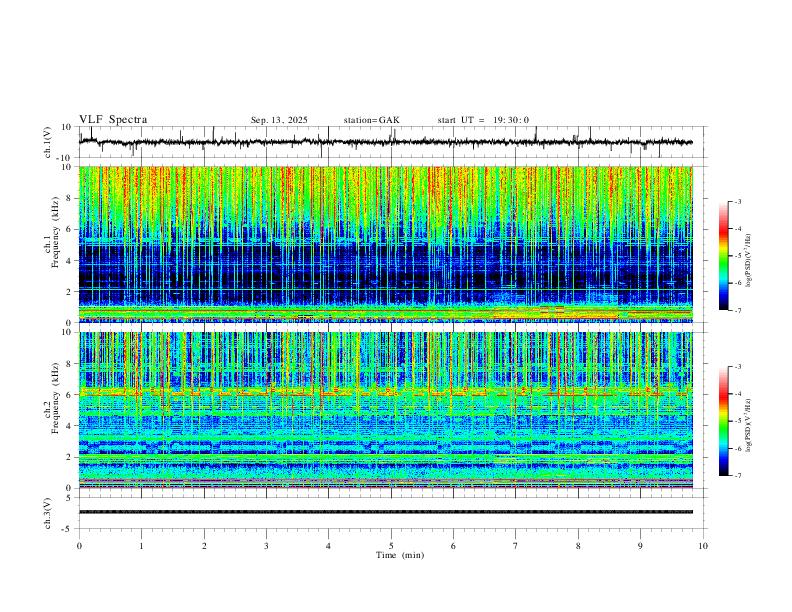Click the 0 tick on the time axis
Screen dimensions: 792x612
click(x=79, y=546)
